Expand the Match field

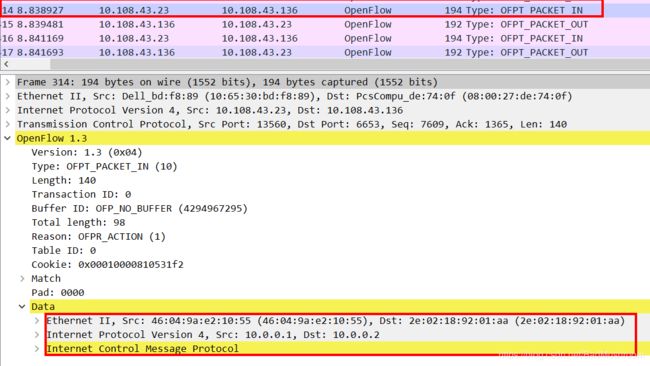coord(22,279)
